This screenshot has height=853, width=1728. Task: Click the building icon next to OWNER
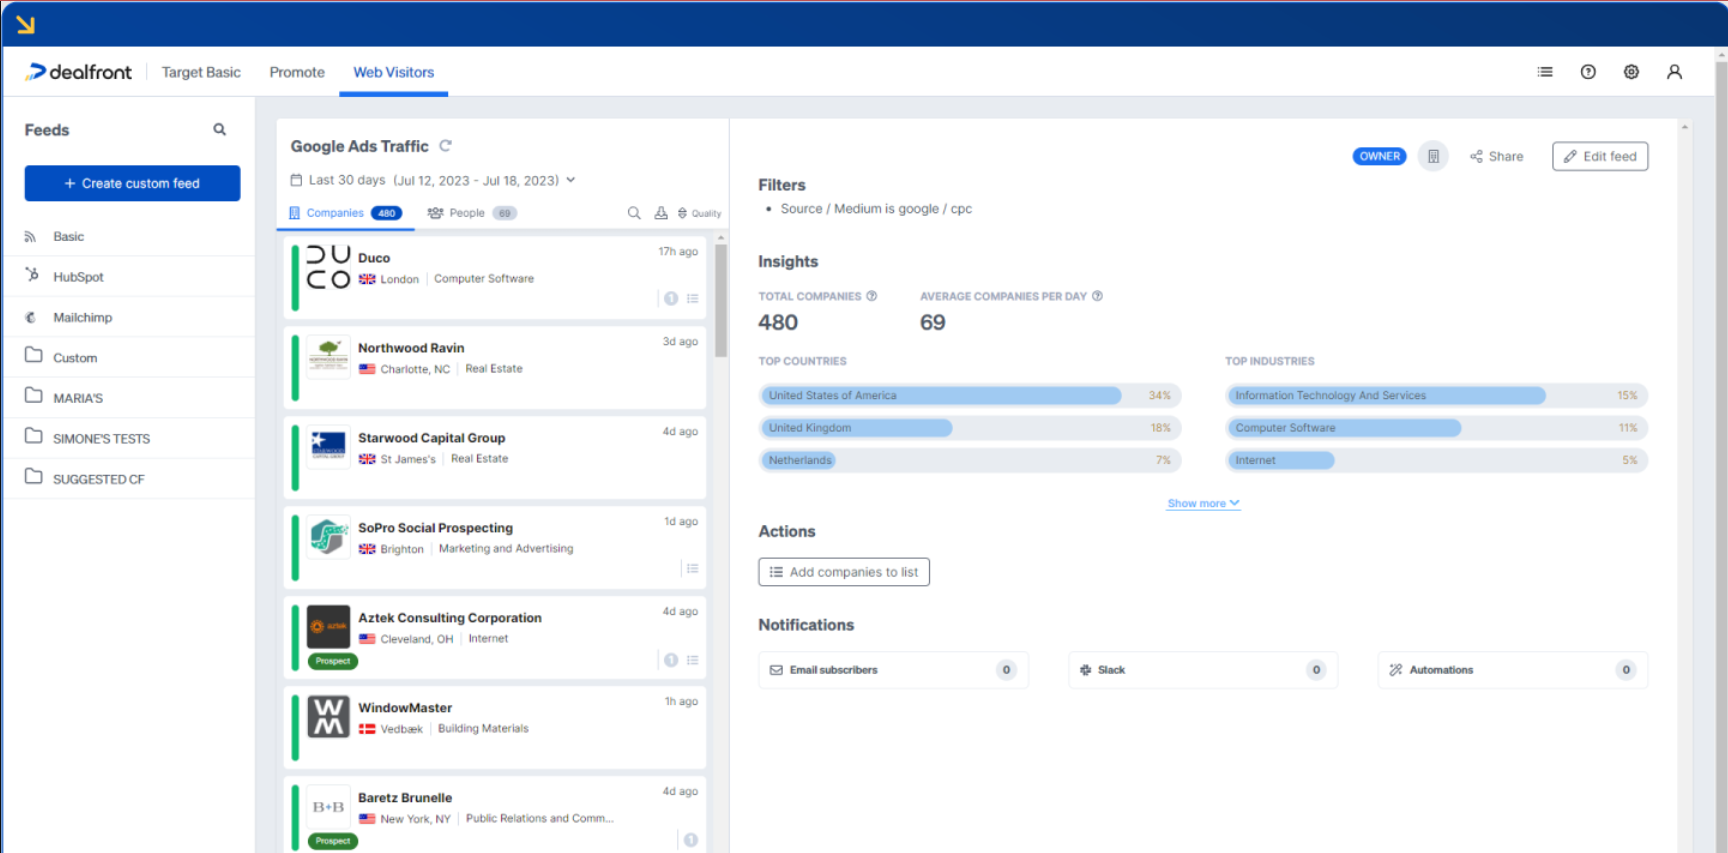click(x=1433, y=156)
